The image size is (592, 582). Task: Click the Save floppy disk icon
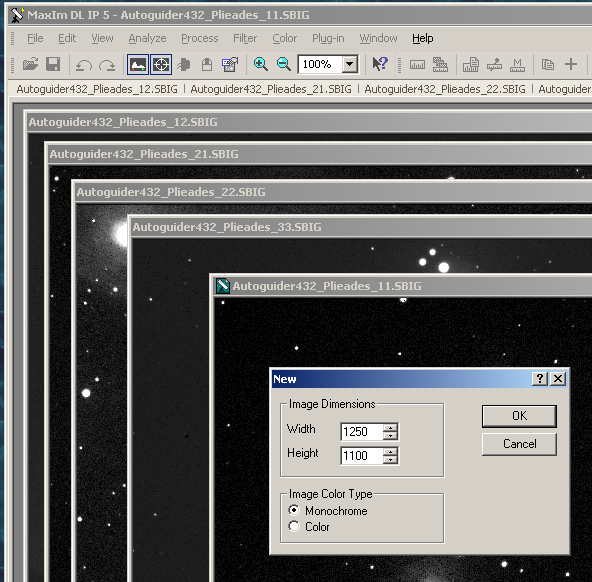coord(53,64)
